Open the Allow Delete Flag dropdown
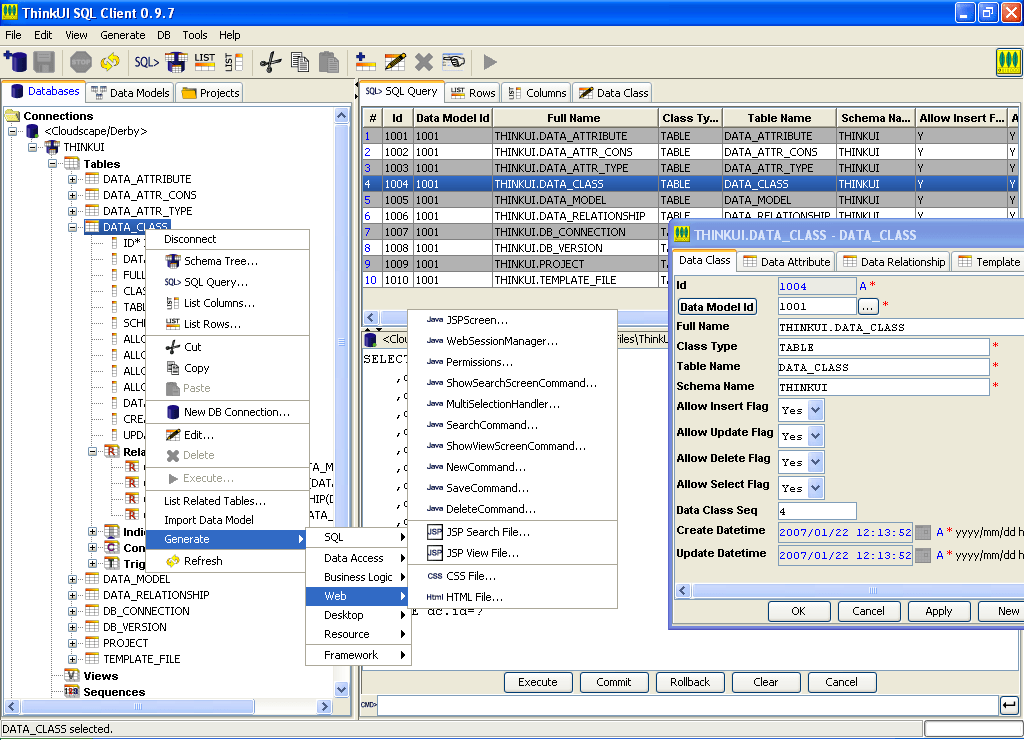The image size is (1024, 740). coord(815,462)
